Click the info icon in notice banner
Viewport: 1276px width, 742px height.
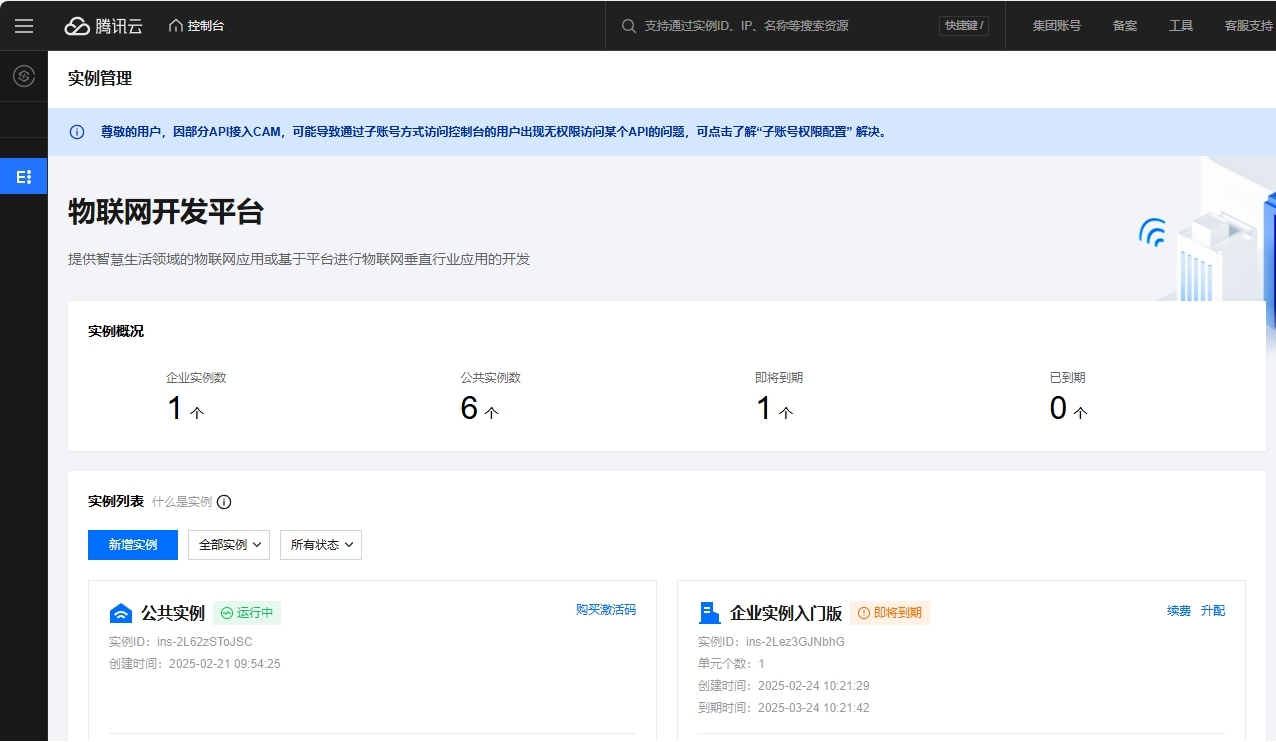[x=77, y=132]
